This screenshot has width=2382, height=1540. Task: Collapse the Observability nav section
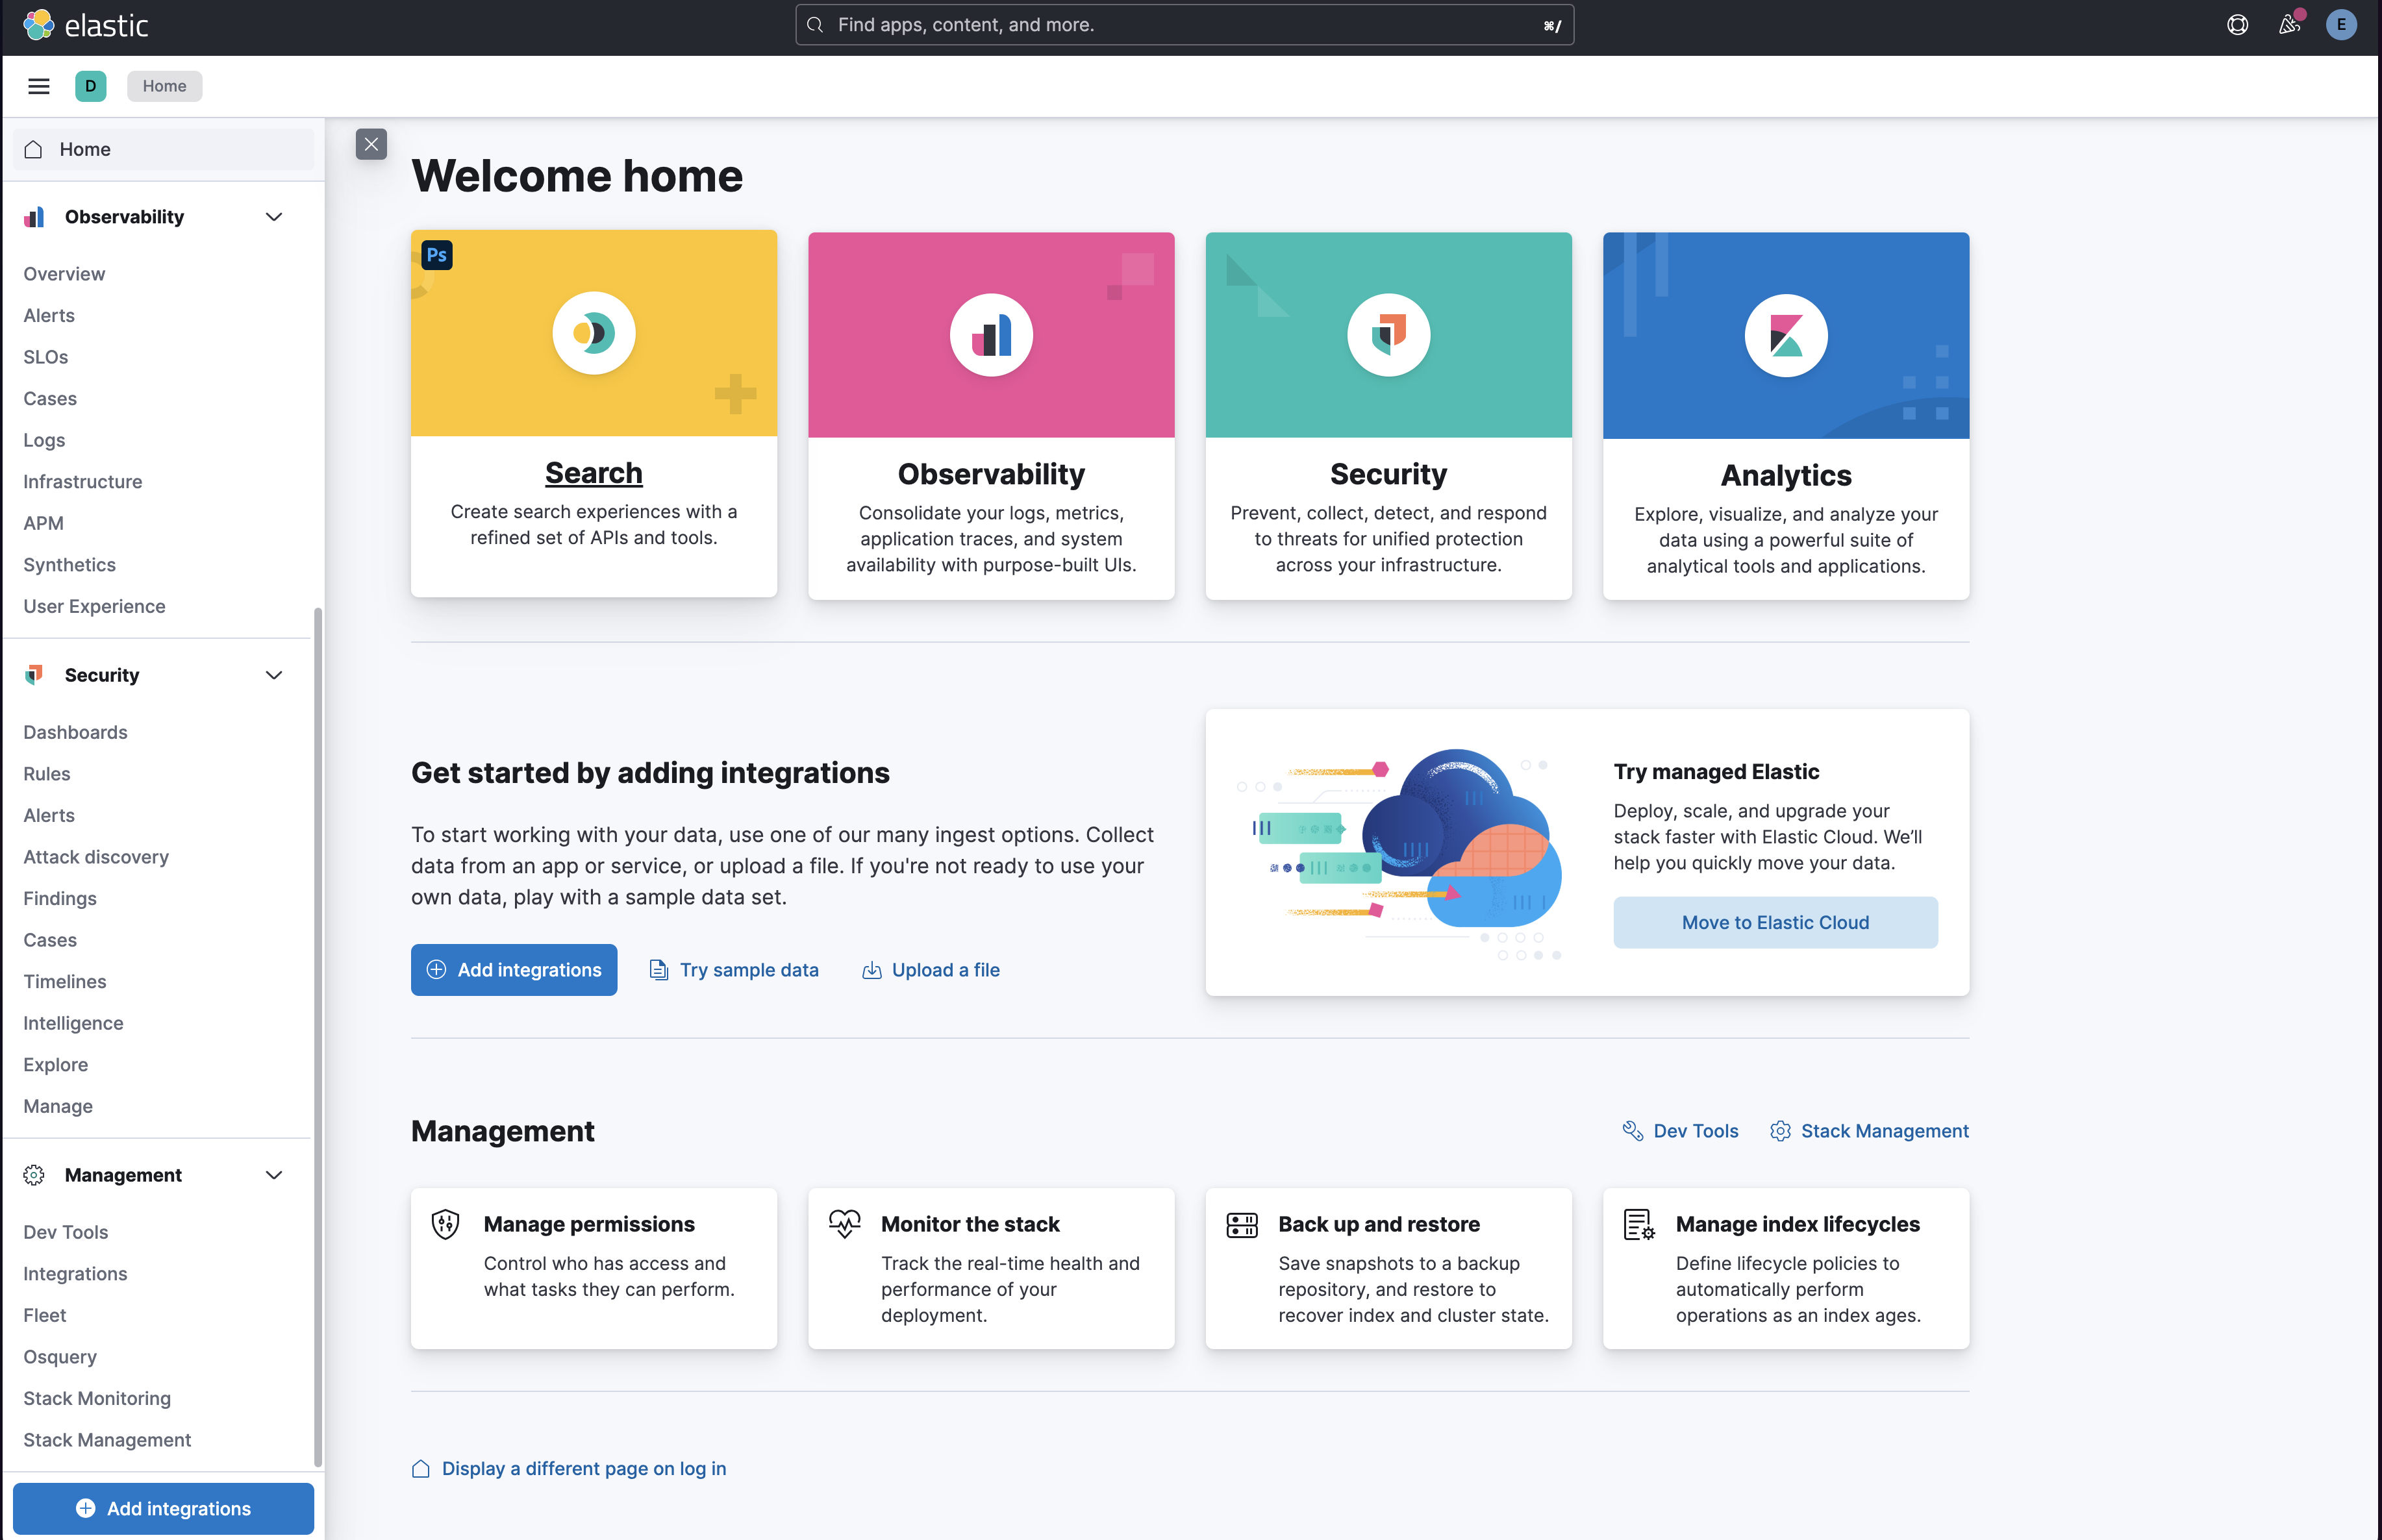click(x=274, y=217)
